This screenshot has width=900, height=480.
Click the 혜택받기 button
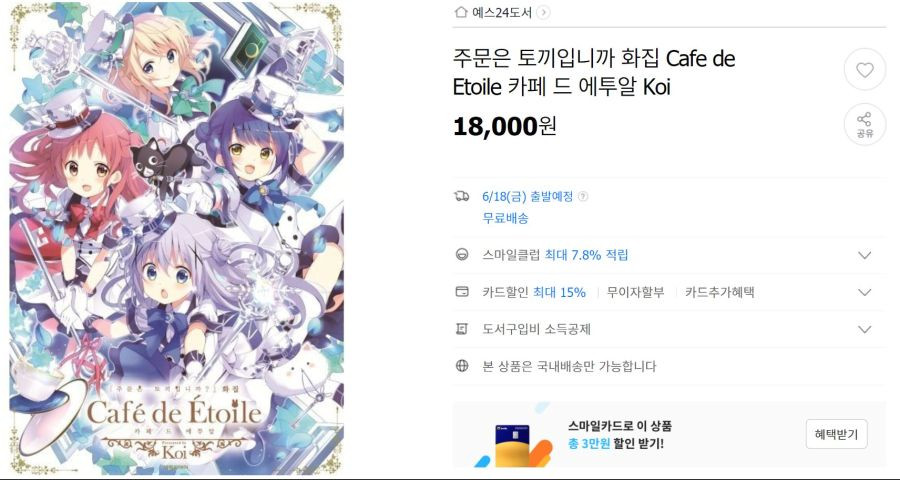pos(836,434)
